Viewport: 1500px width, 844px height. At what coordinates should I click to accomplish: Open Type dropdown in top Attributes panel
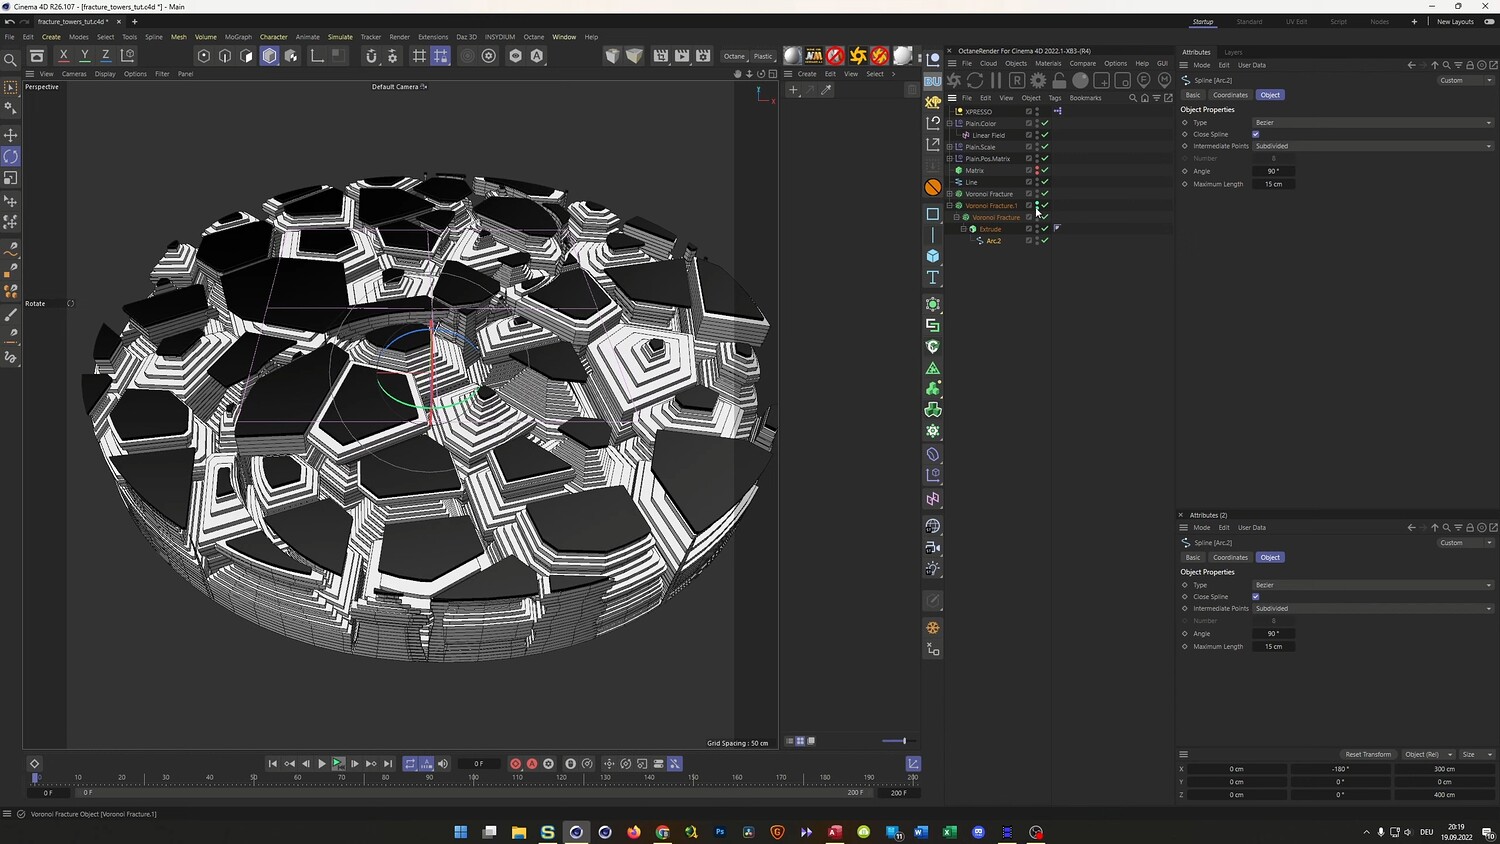point(1373,123)
